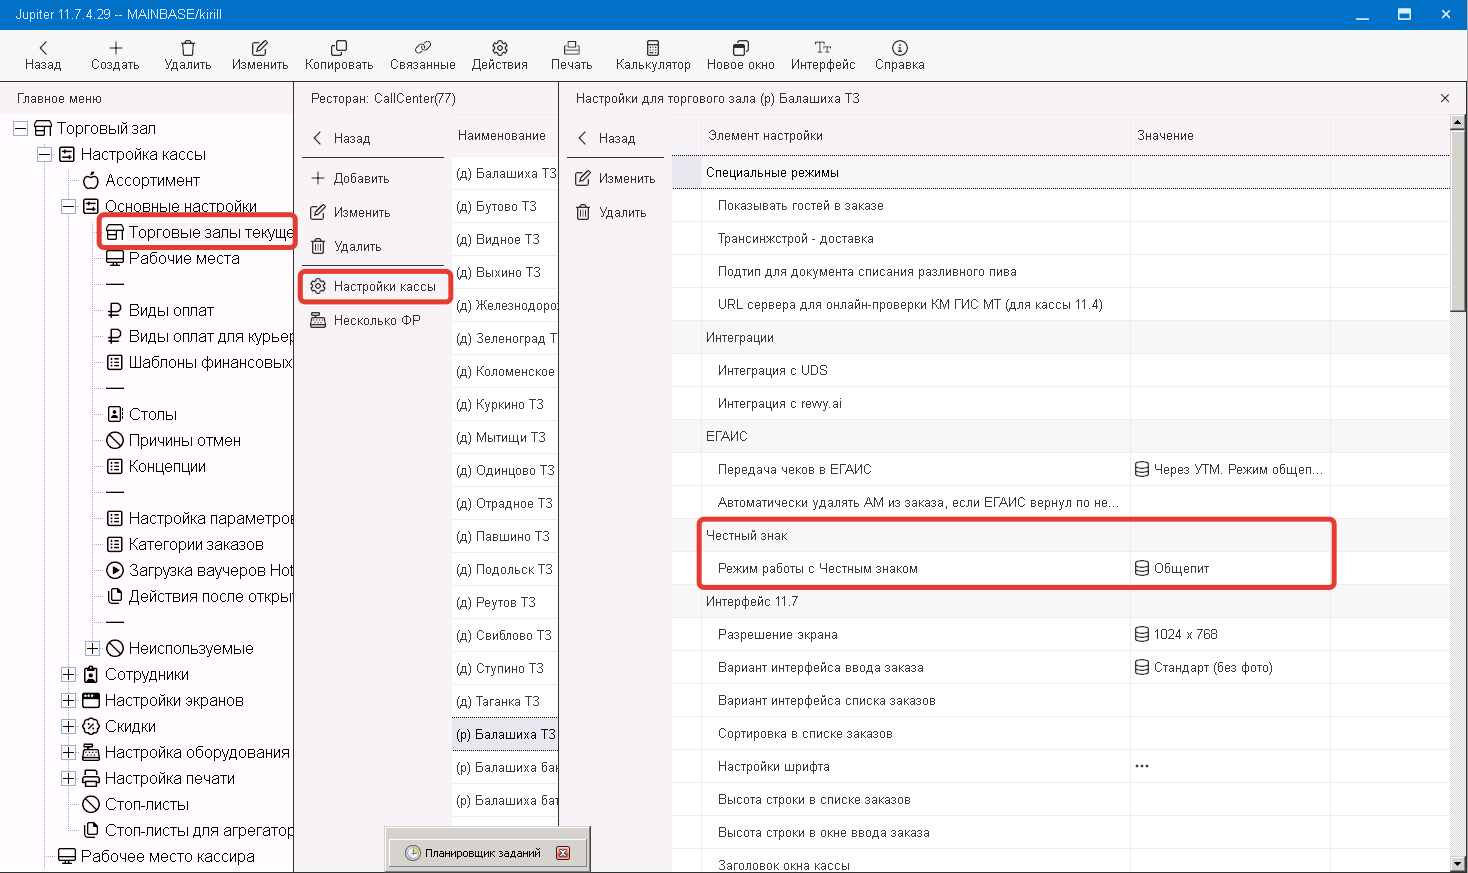Collapse the Настройка кассы tree node
The image size is (1468, 873).
click(x=44, y=154)
